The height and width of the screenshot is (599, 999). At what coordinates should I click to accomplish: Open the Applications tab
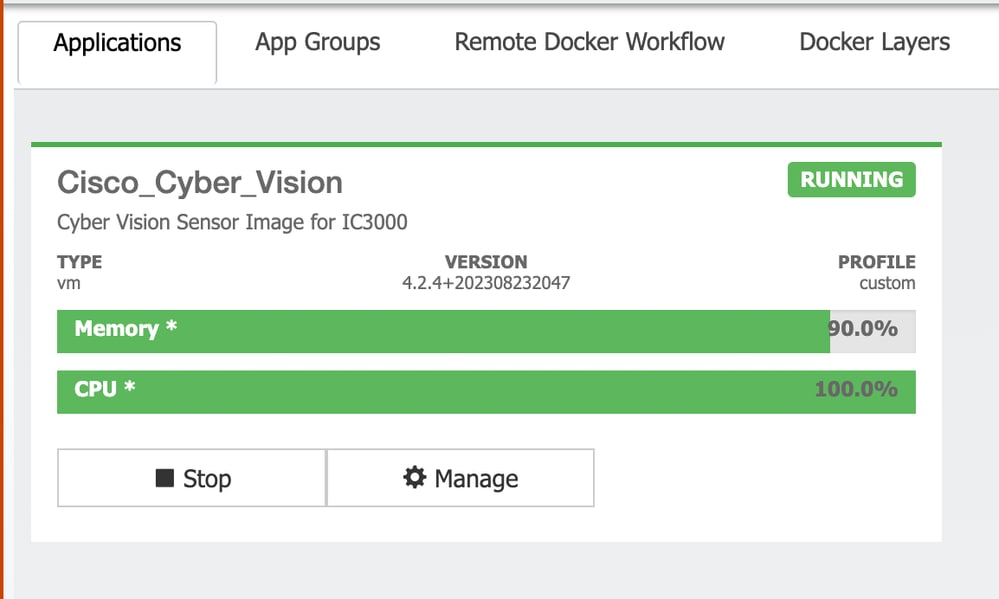point(117,52)
